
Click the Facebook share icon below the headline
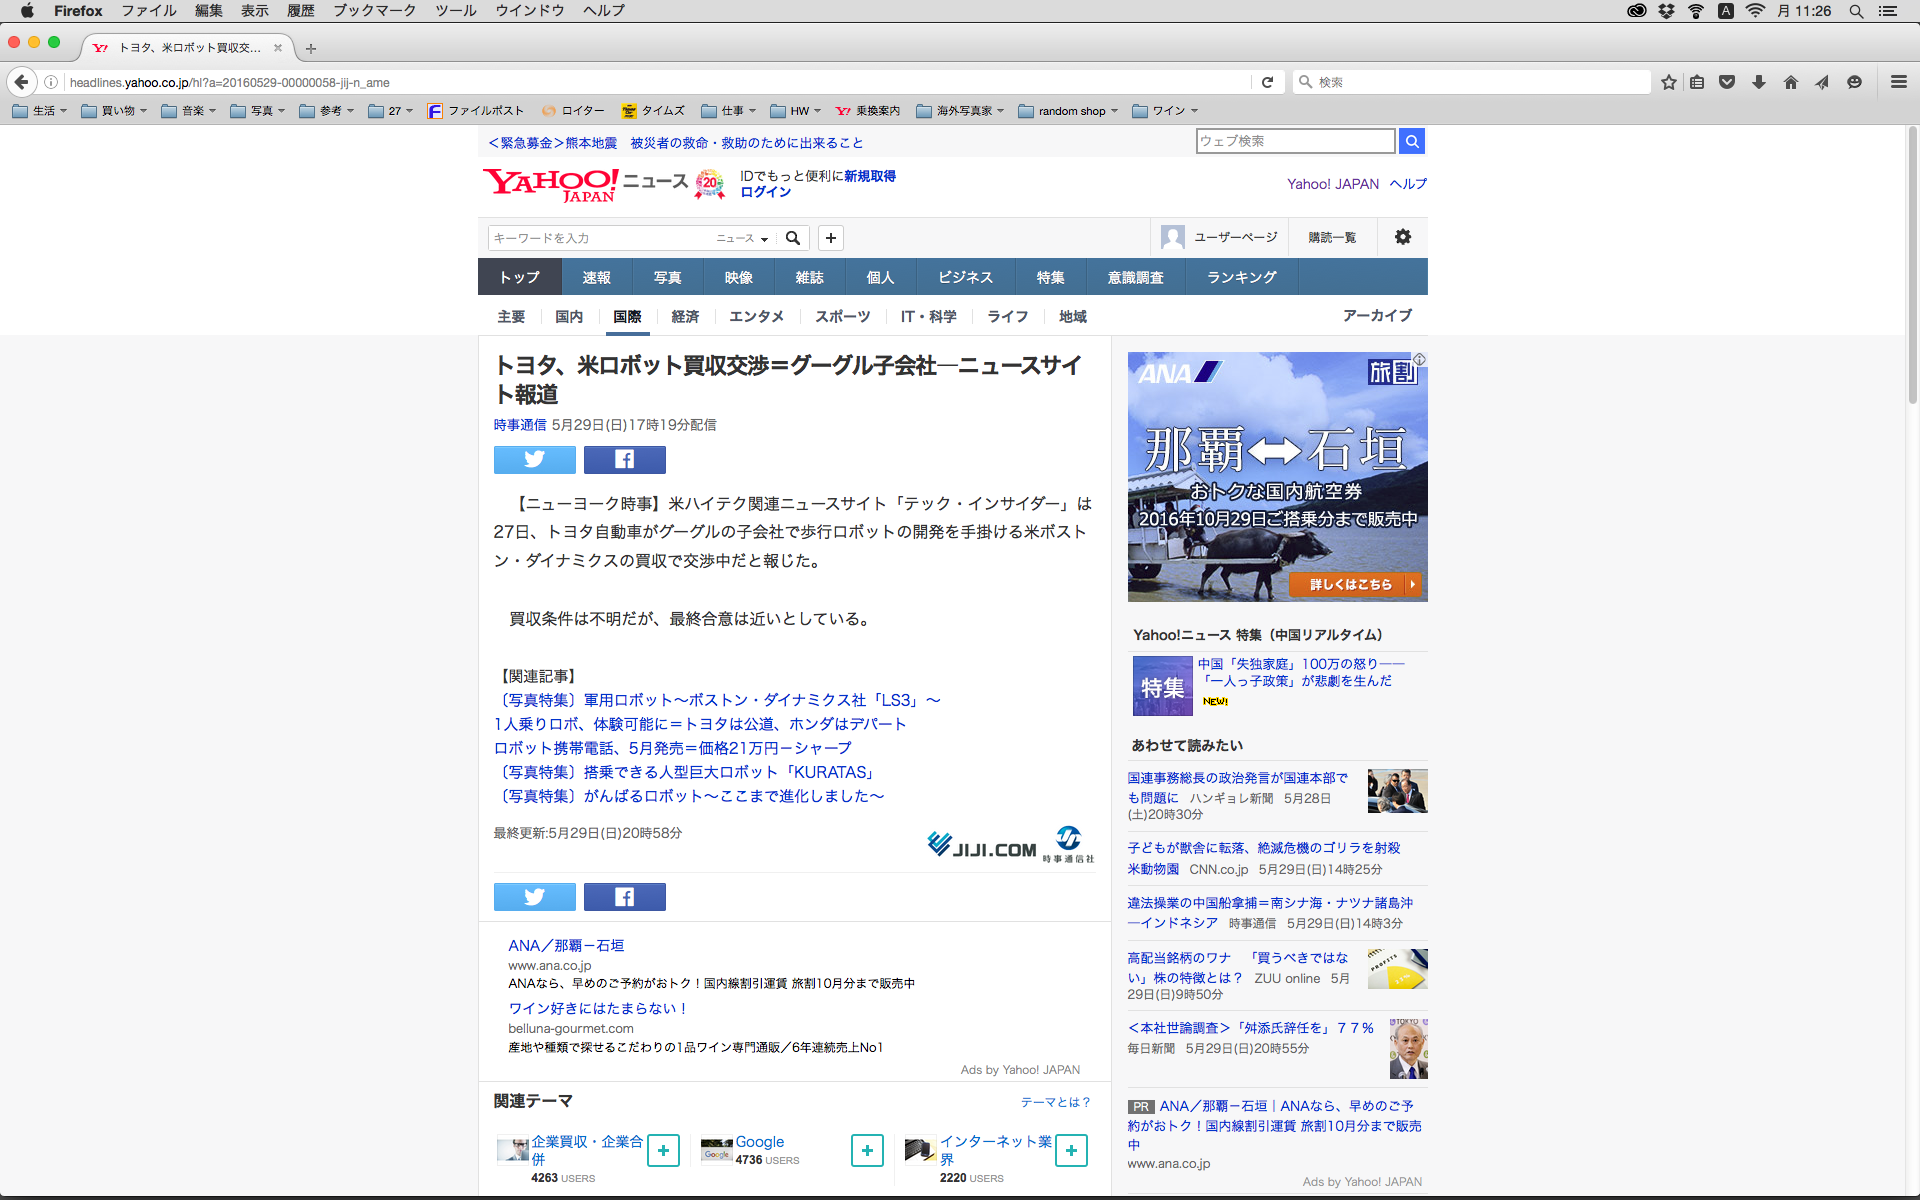click(x=624, y=459)
